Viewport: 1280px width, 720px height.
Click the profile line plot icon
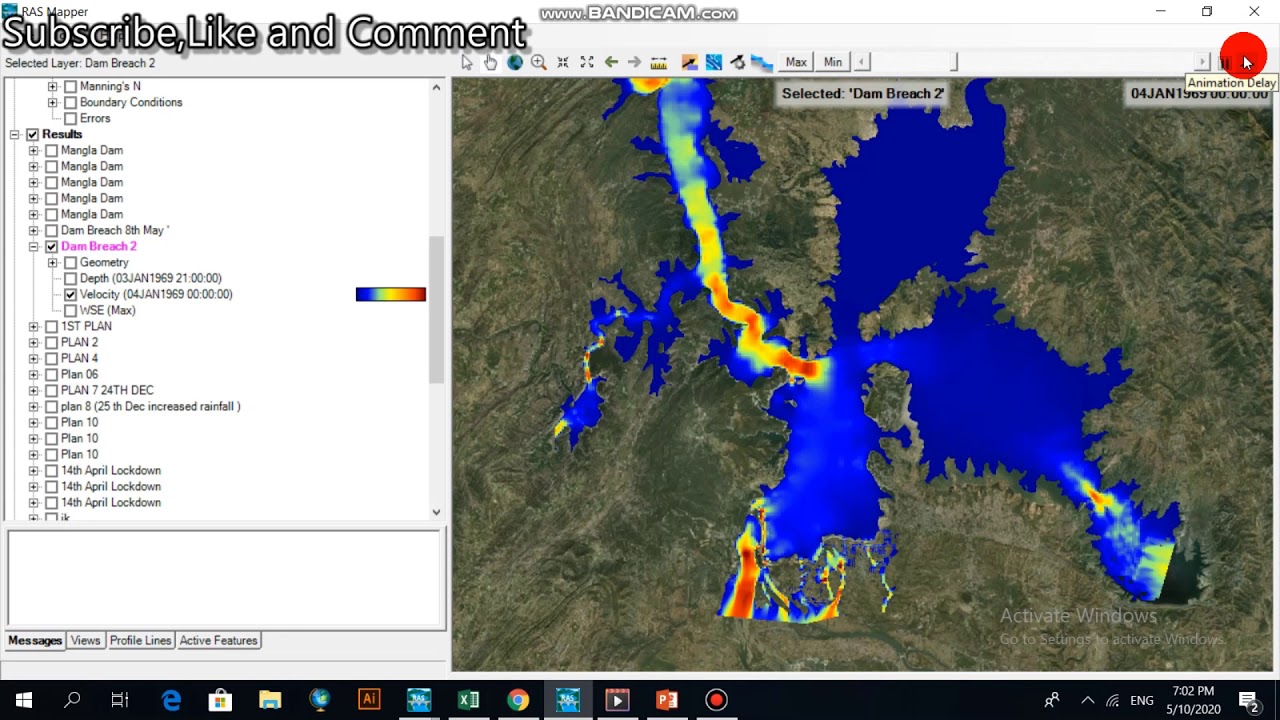(x=689, y=62)
